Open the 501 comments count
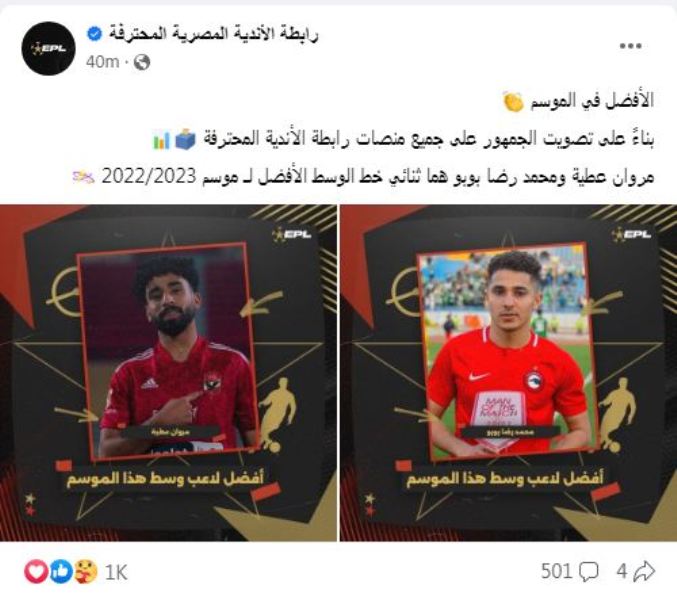The image size is (677, 600). (x=556, y=572)
